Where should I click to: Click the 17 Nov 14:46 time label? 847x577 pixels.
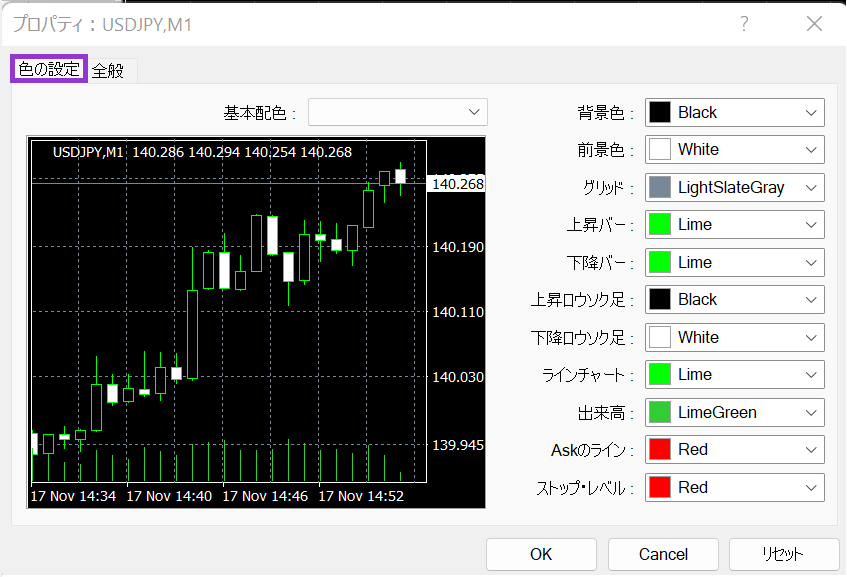point(265,496)
